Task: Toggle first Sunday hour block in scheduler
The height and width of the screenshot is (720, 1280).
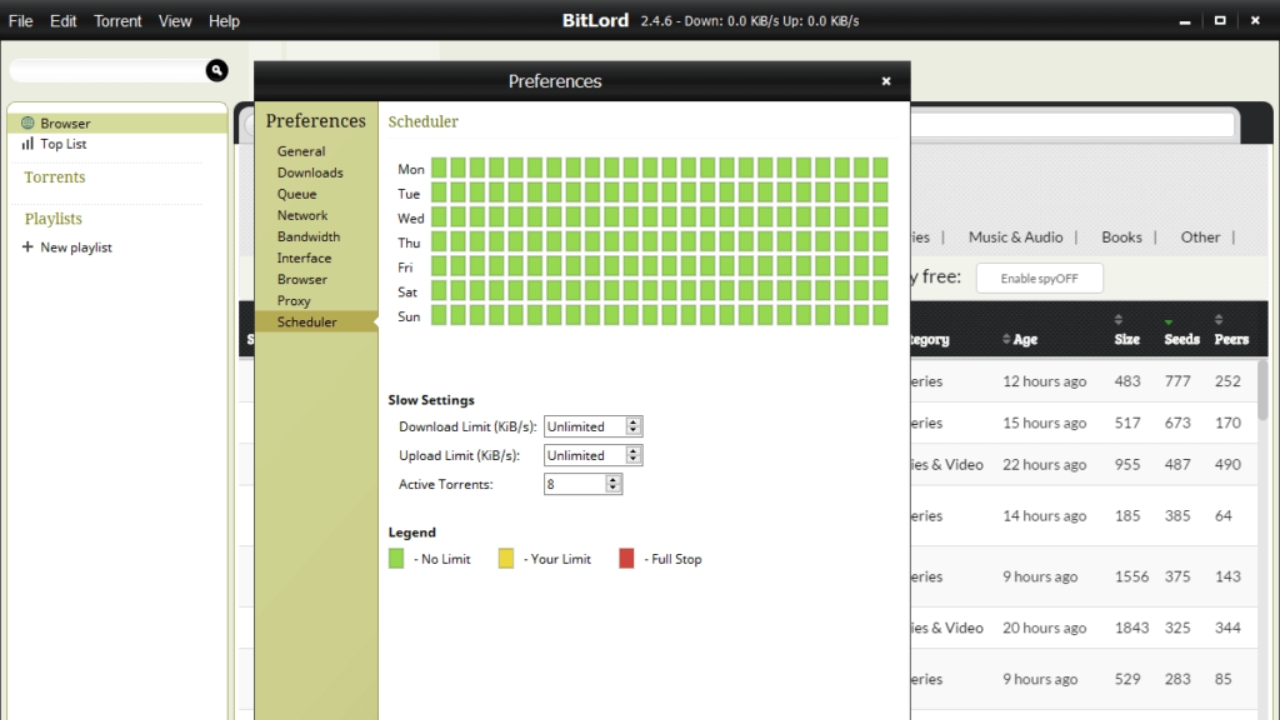Action: click(439, 315)
